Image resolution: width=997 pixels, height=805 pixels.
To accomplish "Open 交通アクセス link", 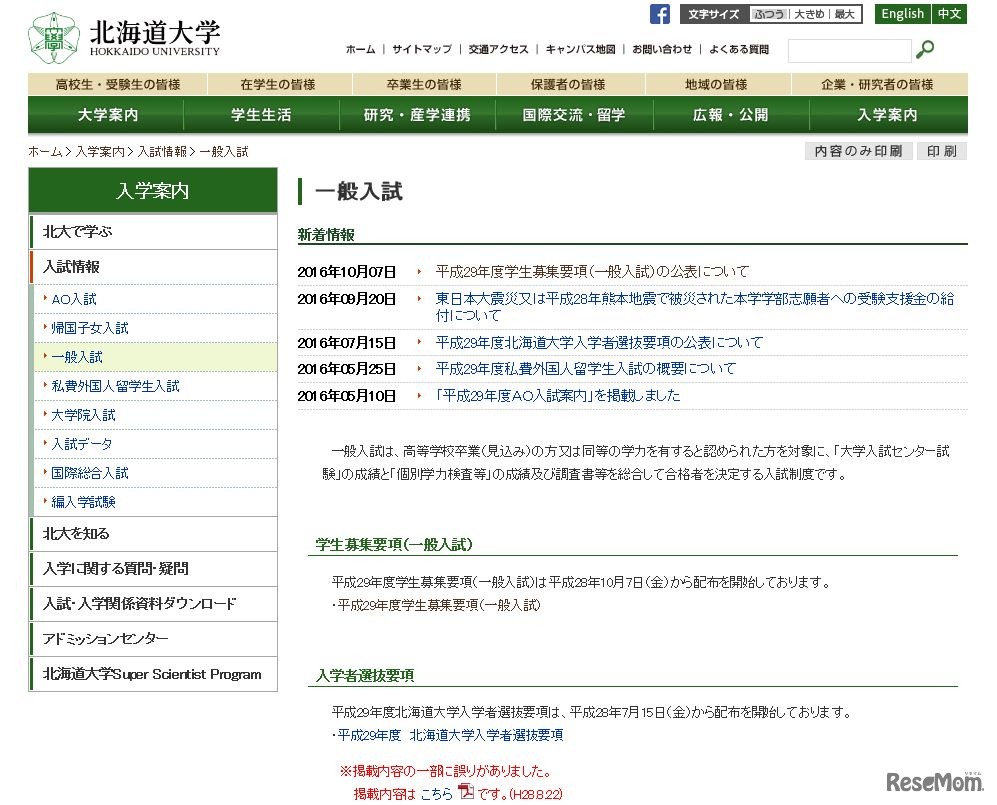I will coord(498,49).
